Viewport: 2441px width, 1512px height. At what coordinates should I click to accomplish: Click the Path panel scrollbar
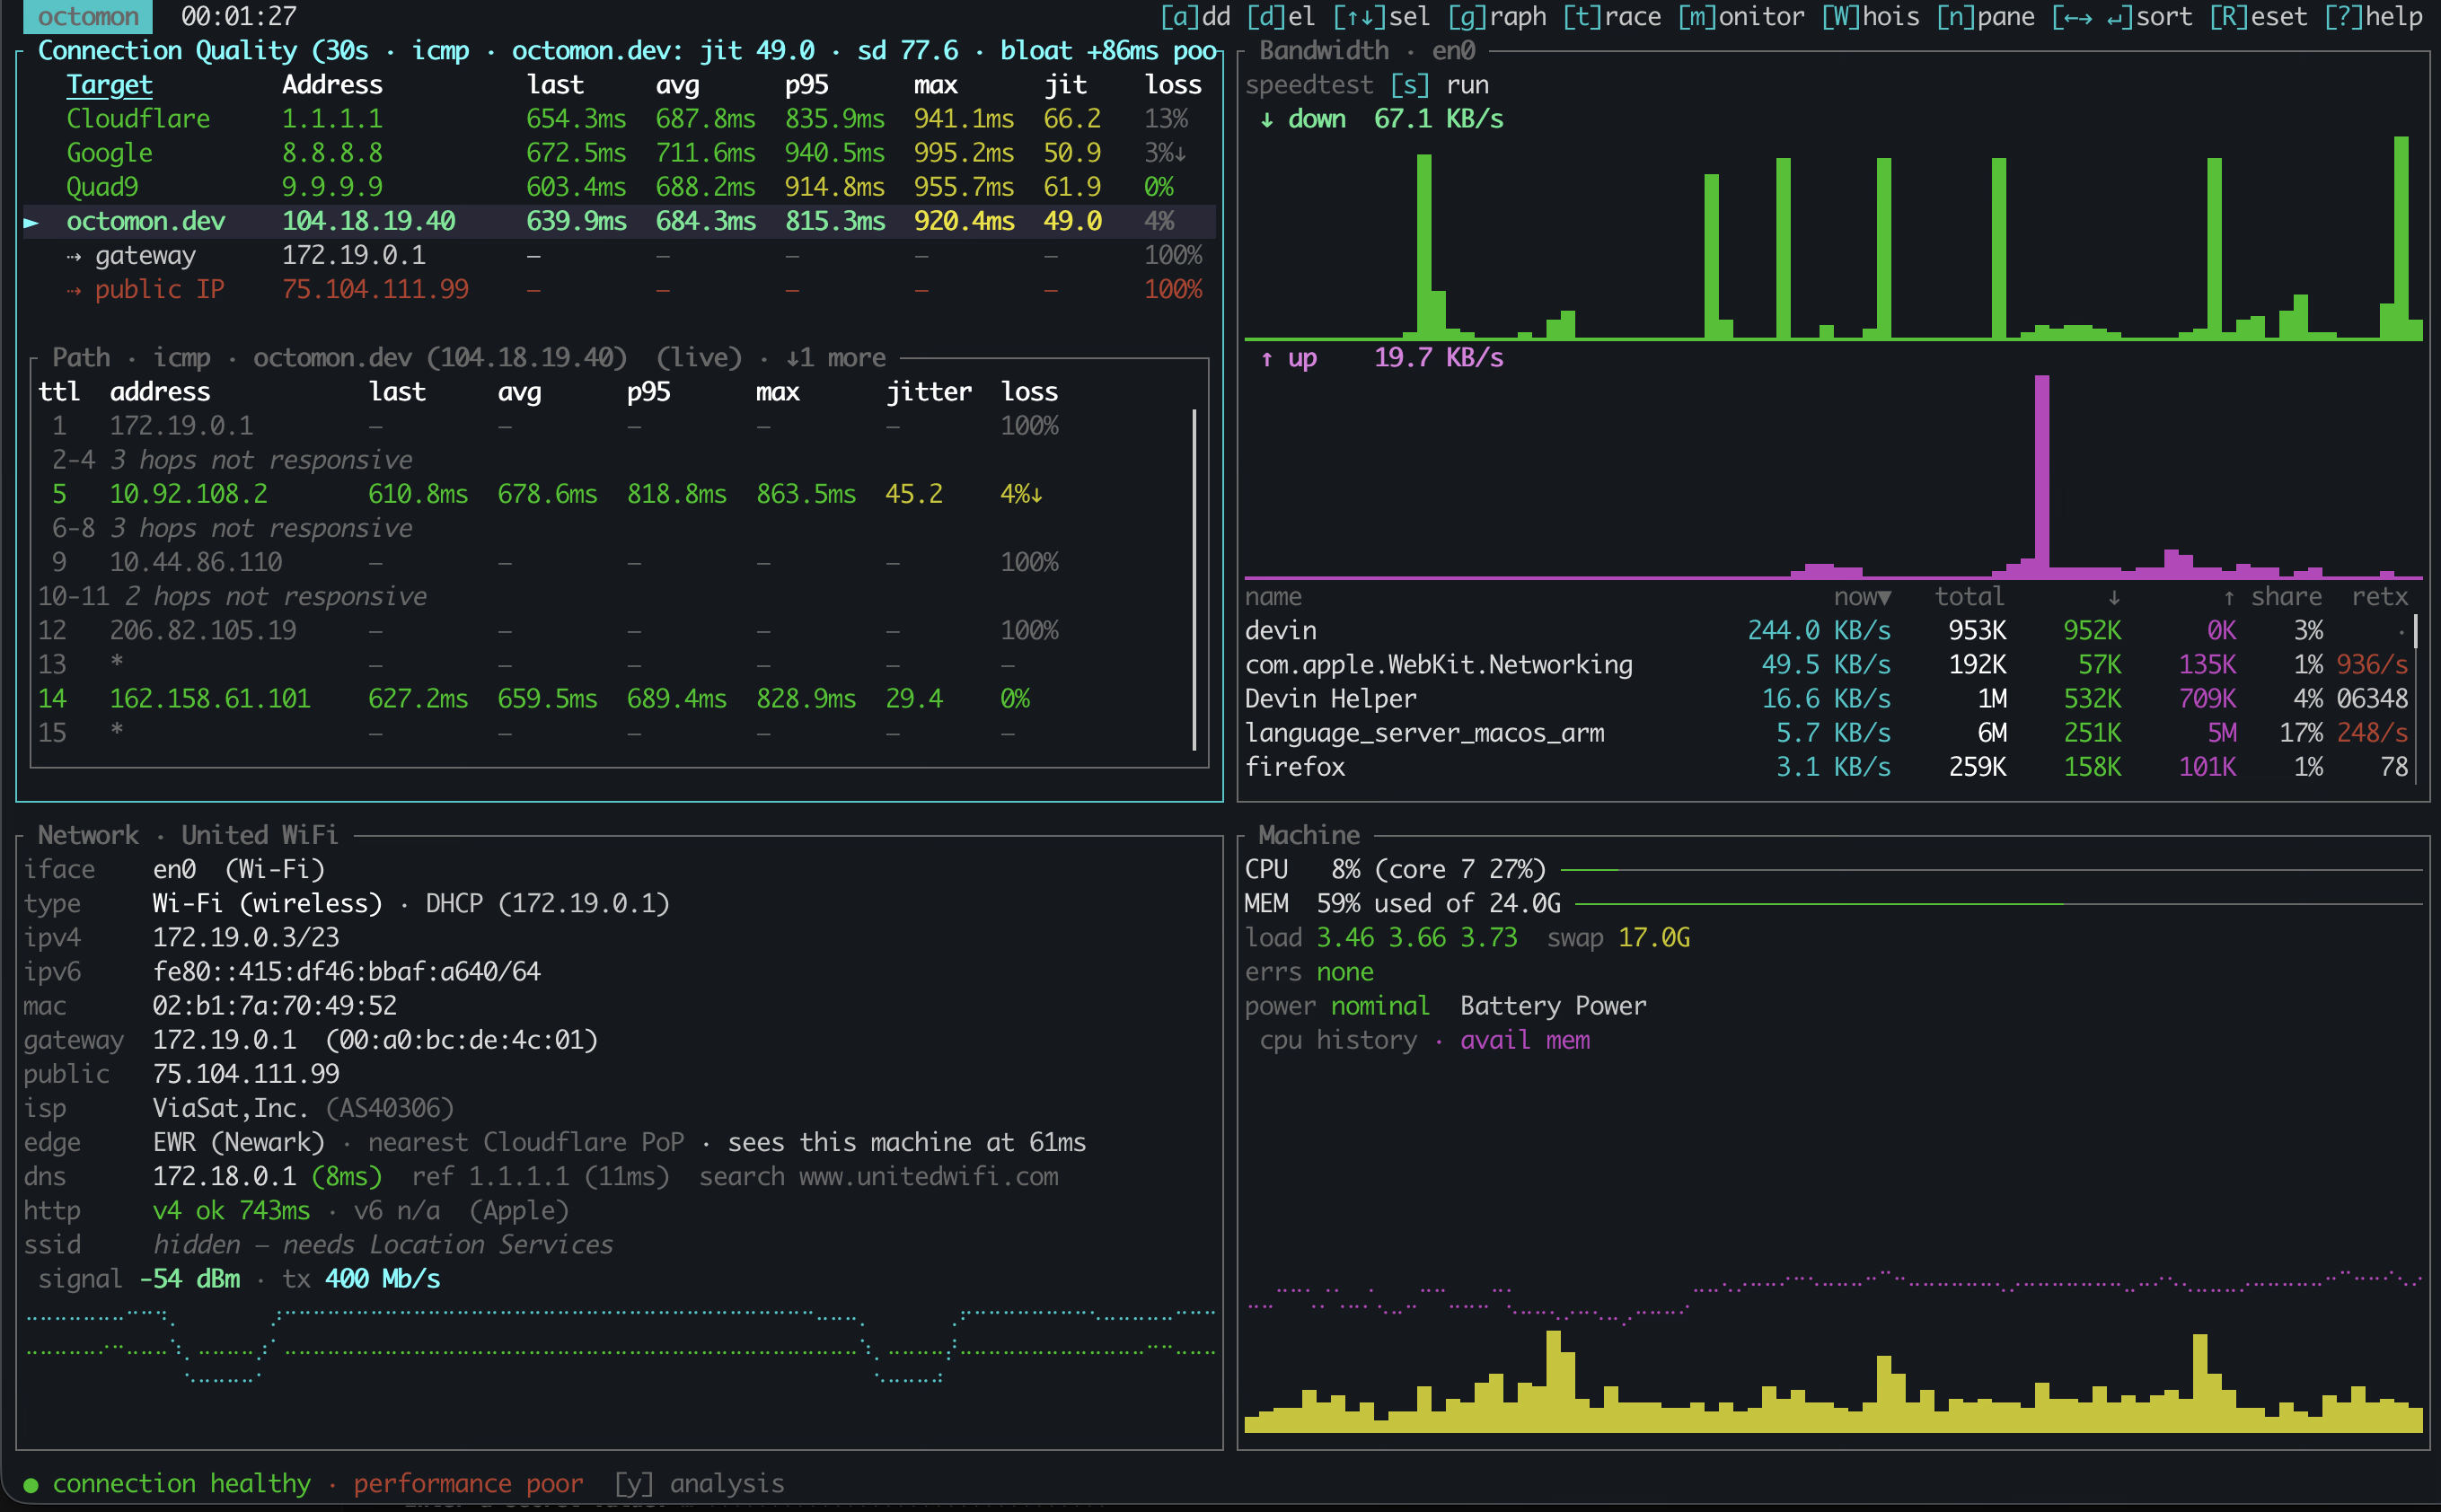[x=1194, y=579]
